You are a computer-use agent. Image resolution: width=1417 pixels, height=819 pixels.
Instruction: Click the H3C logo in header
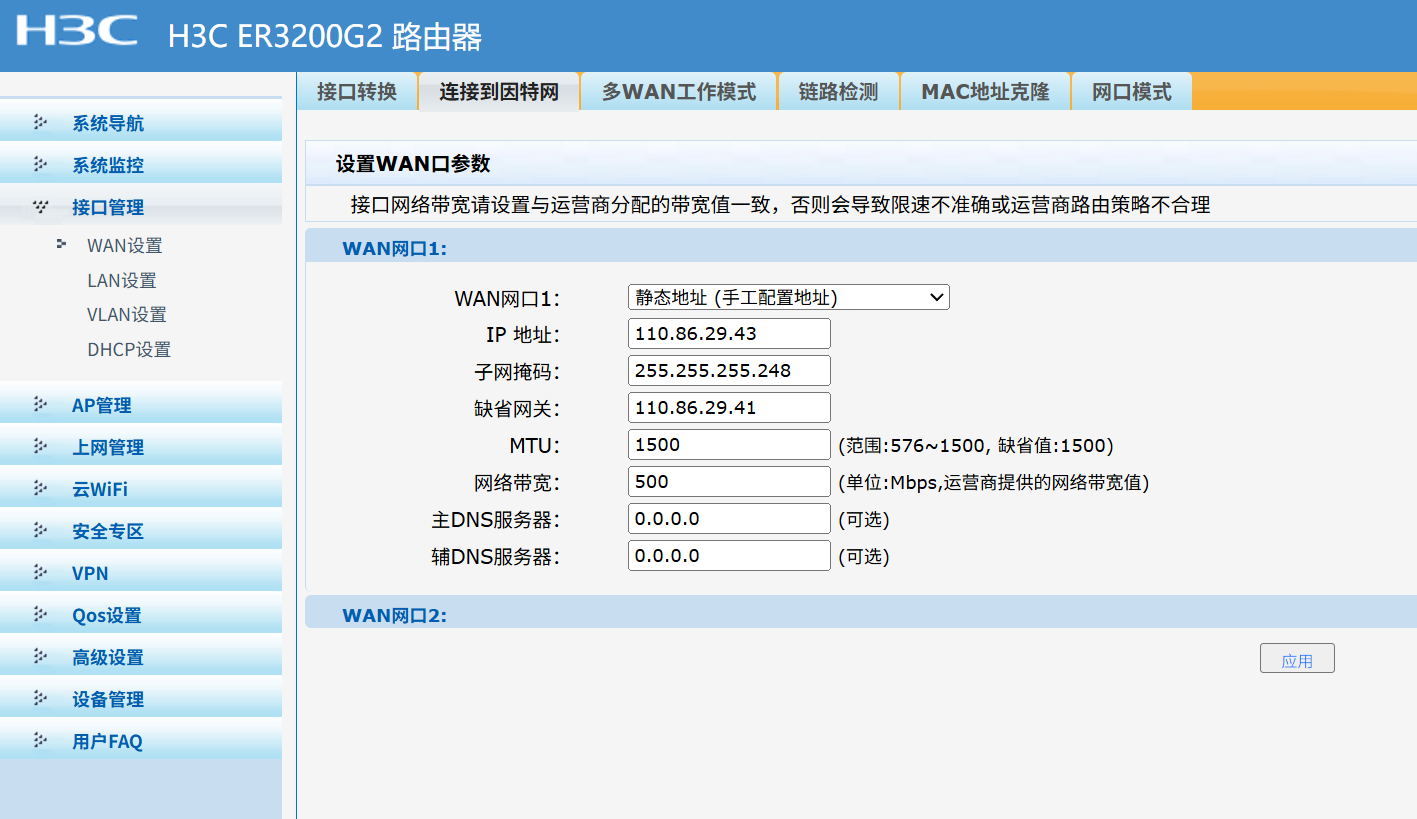77,31
